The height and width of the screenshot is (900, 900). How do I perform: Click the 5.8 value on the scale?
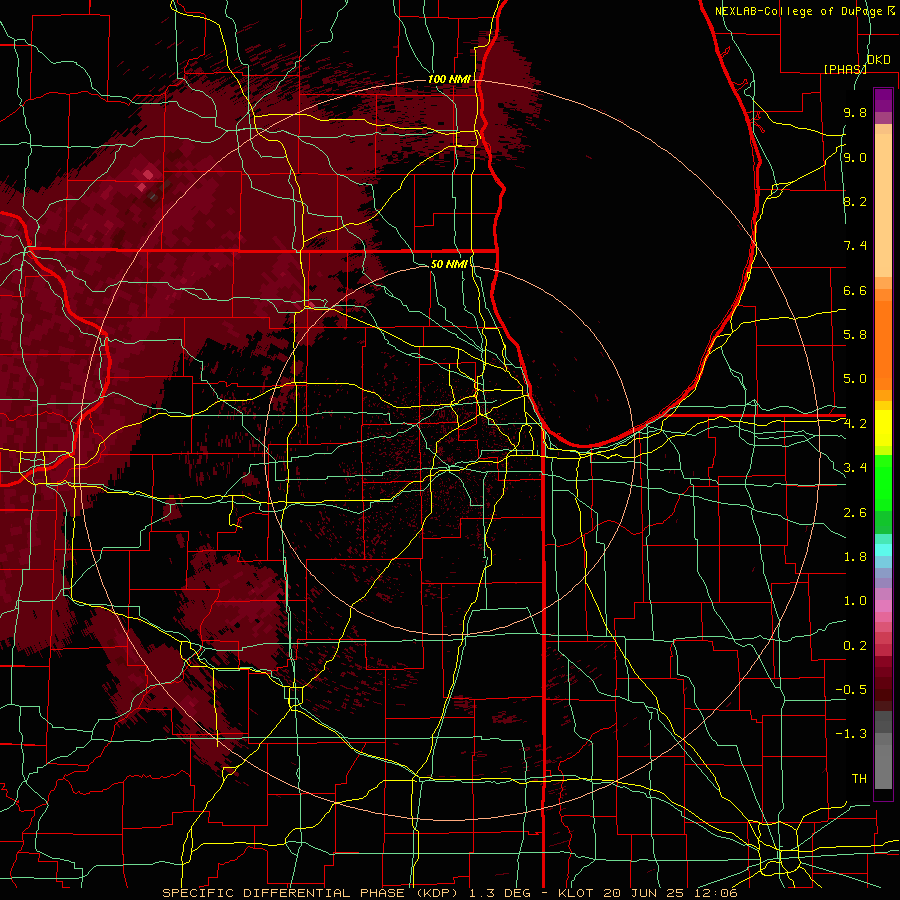[x=855, y=335]
